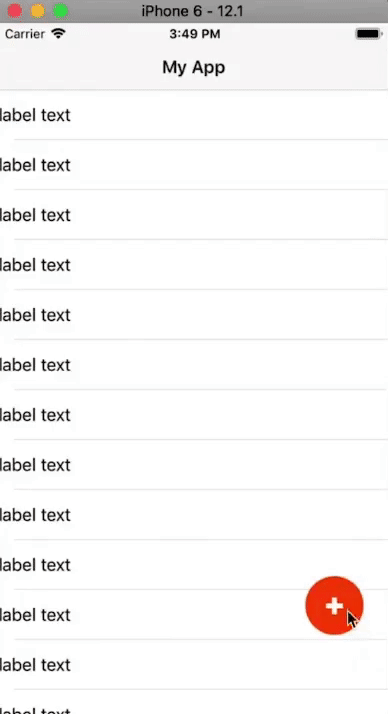Click the 'iPhone 6 - 12.1' window title
The height and width of the screenshot is (714, 388).
click(192, 11)
